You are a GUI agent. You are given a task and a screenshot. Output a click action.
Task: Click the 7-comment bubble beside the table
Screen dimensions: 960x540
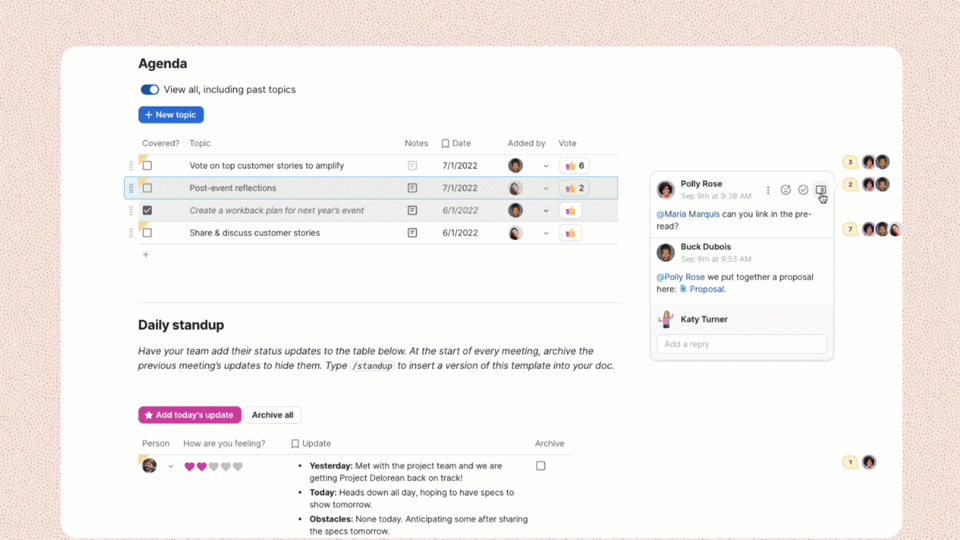coord(850,230)
